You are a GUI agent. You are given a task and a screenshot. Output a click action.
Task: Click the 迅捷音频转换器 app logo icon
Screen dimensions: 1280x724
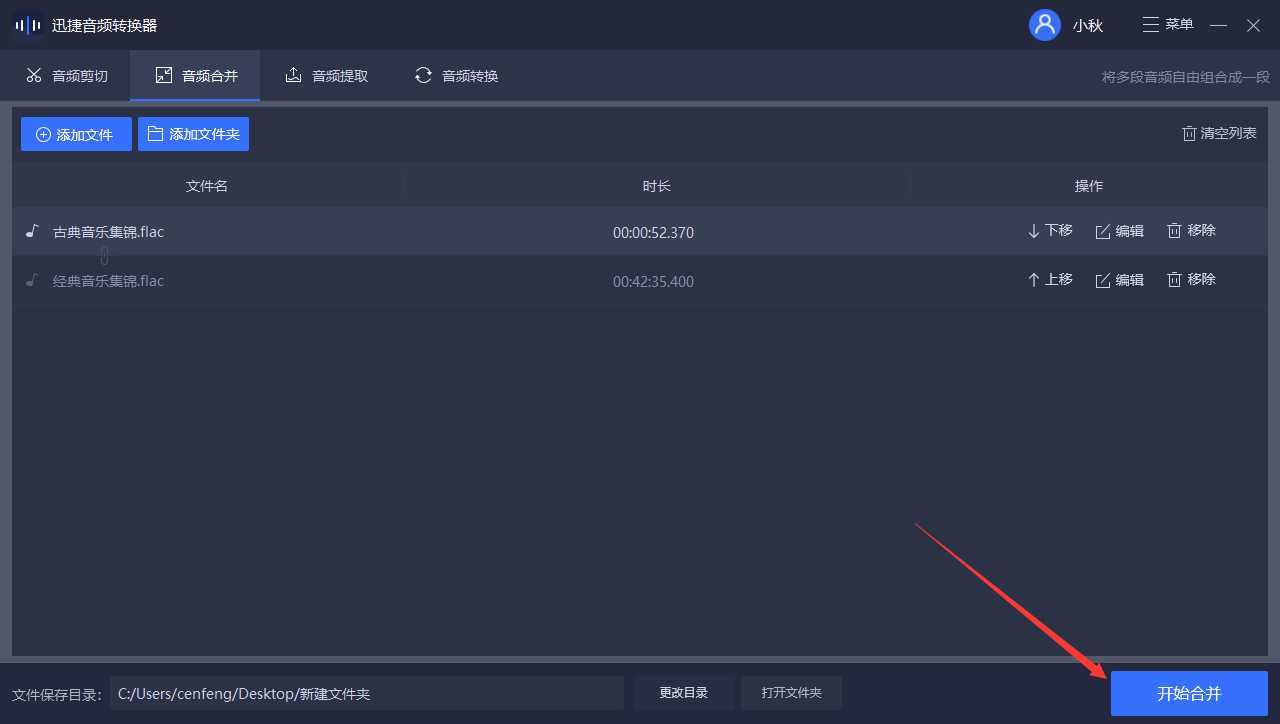28,25
